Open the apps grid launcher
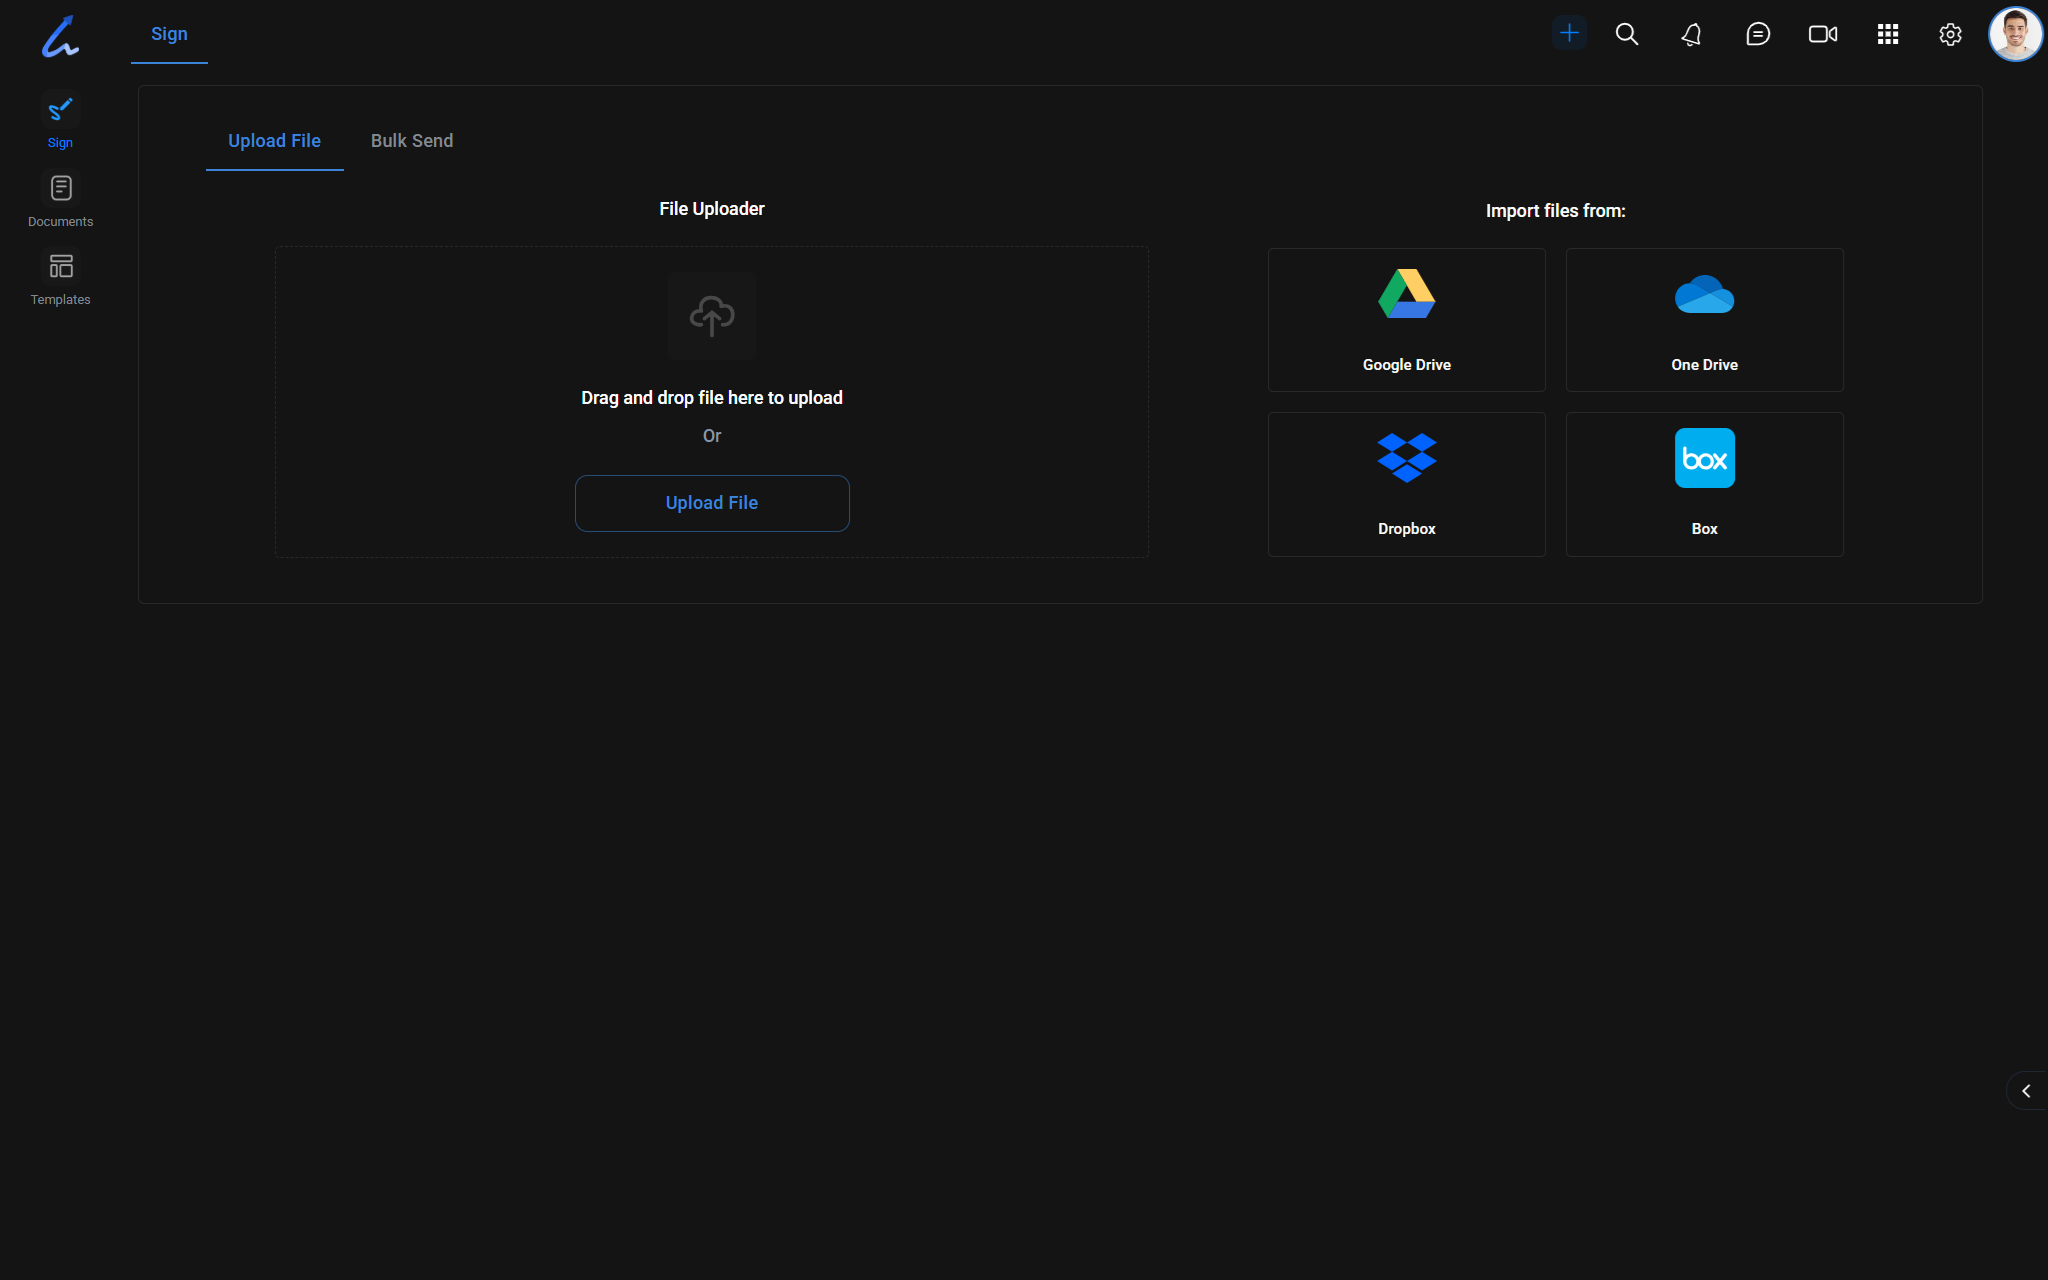Image resolution: width=2048 pixels, height=1280 pixels. 1888,34
